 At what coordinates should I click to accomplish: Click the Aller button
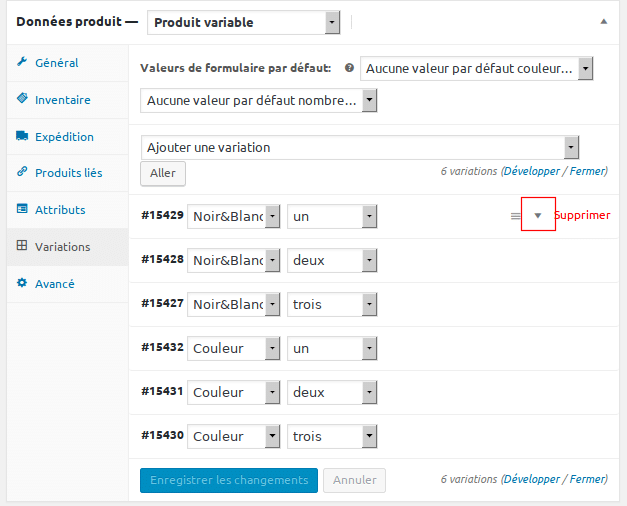163,173
